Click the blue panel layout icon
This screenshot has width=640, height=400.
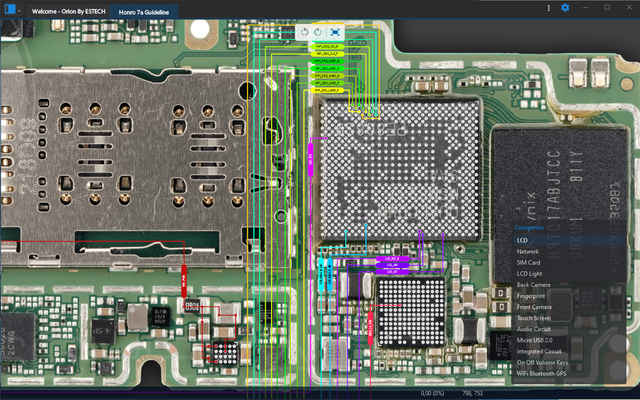click(x=8, y=9)
